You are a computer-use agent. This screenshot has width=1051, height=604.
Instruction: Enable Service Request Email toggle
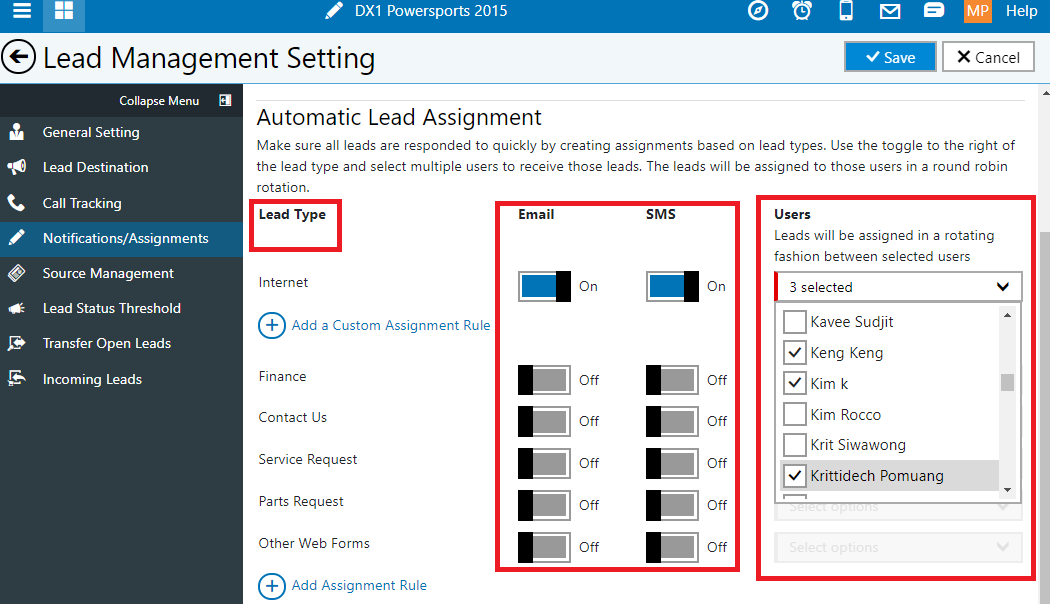point(544,463)
